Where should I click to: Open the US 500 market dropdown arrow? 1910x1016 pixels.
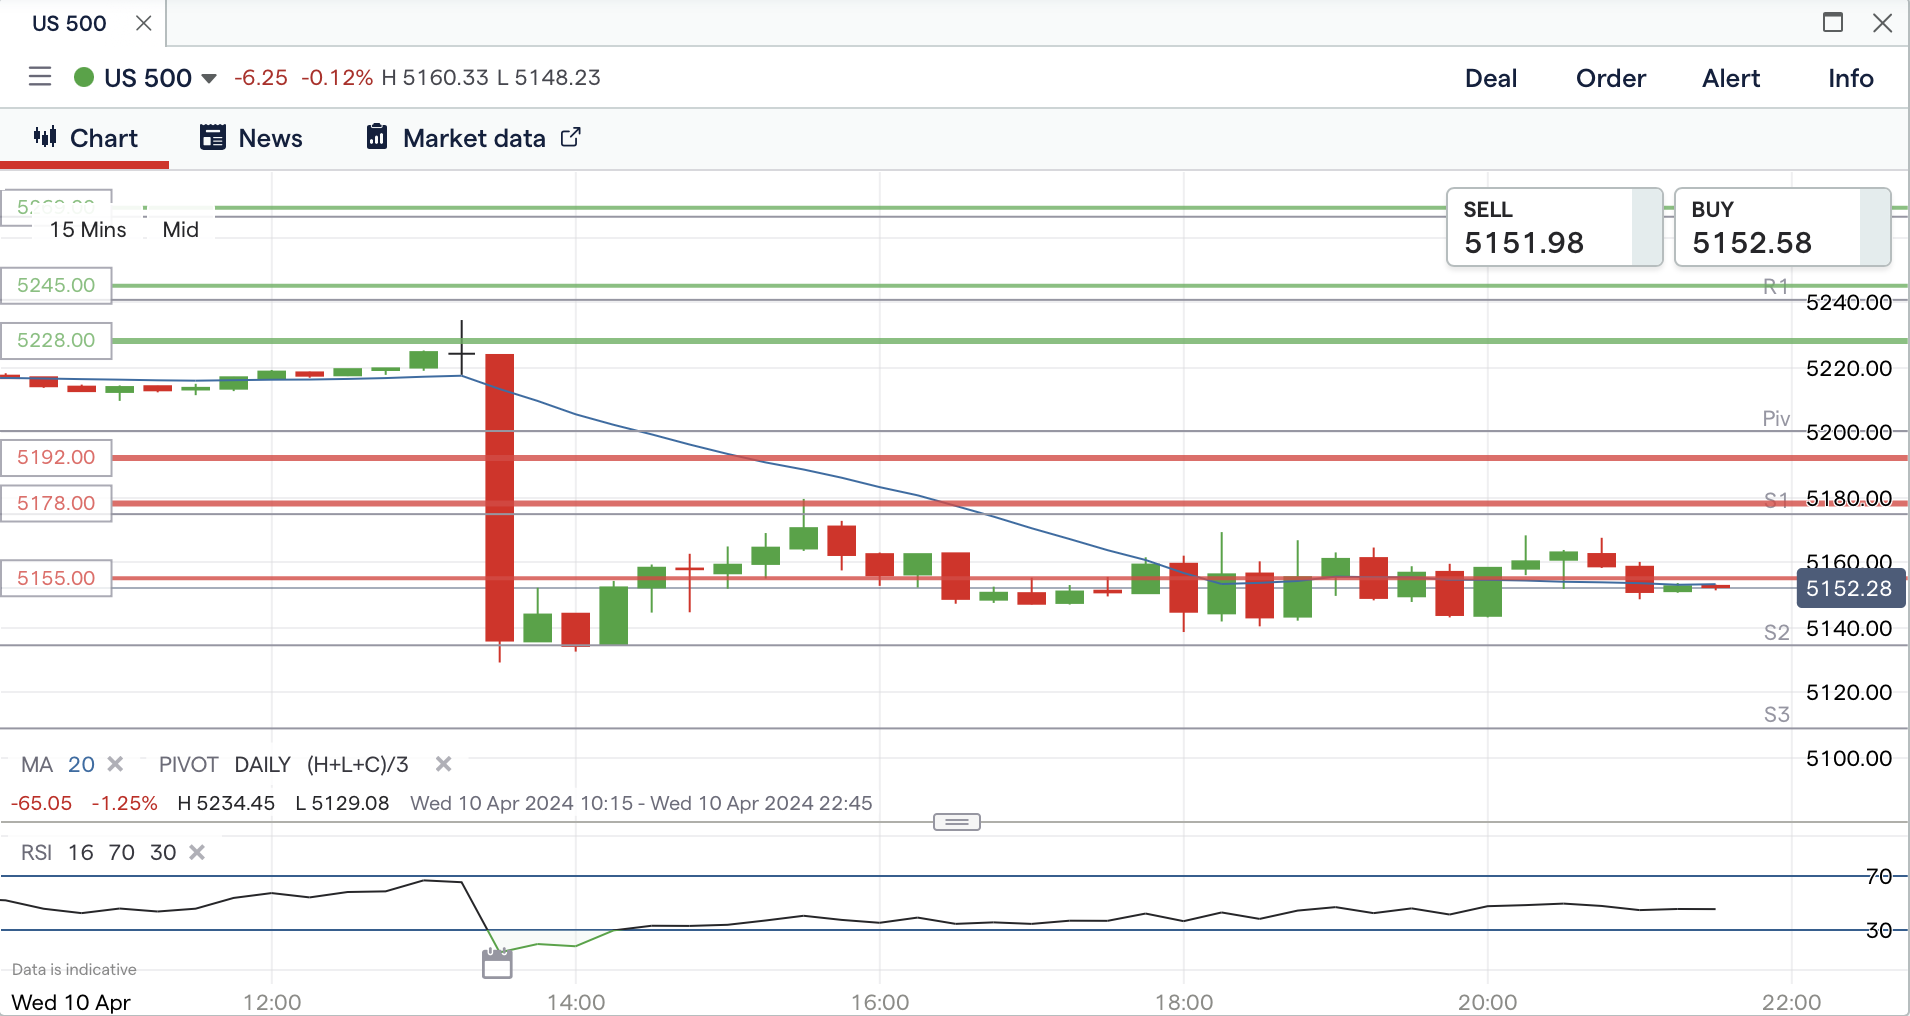[209, 79]
